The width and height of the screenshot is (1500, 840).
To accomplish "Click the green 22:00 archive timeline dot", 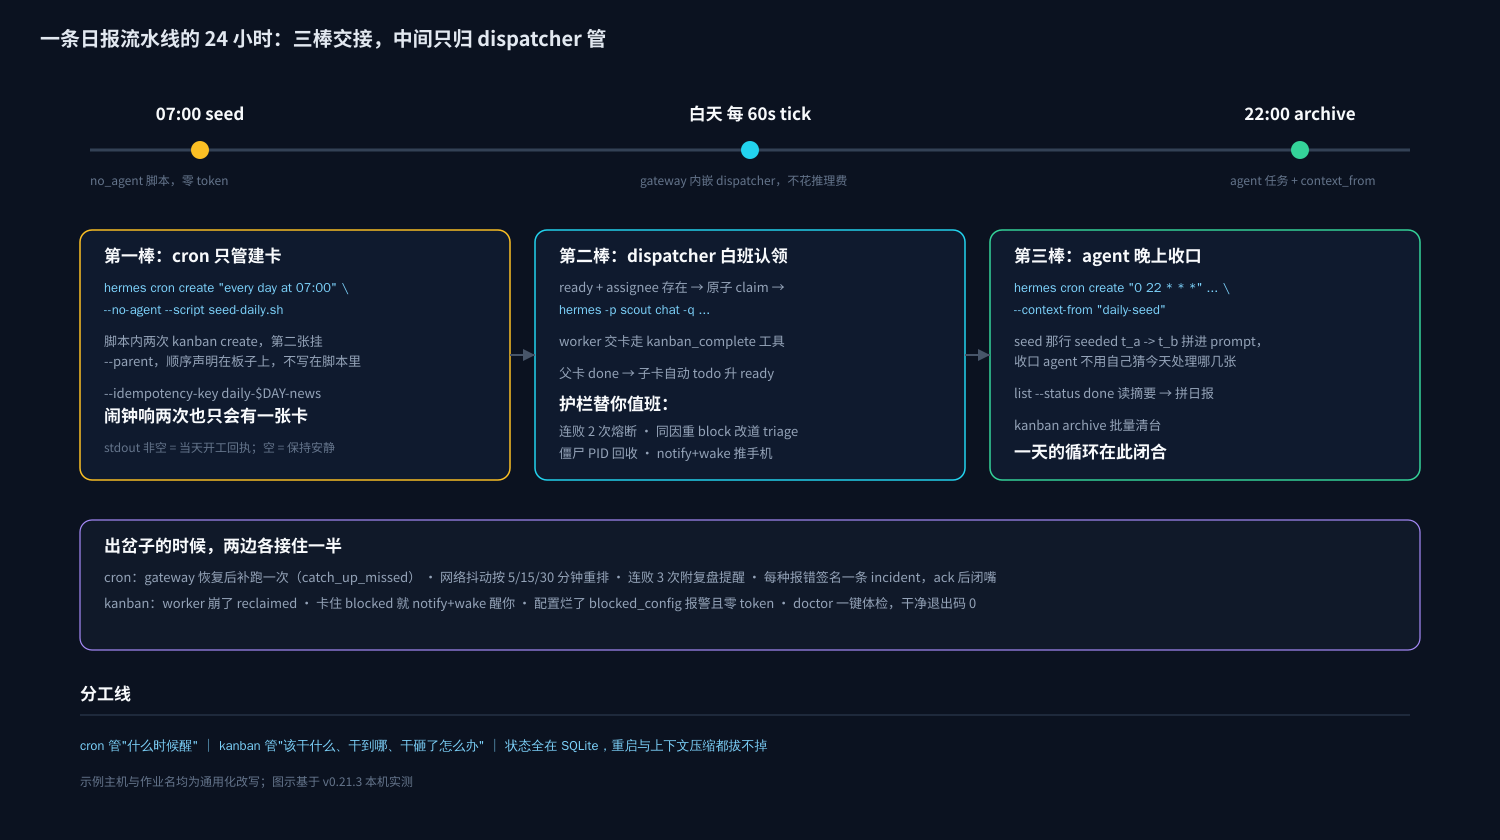I will click(x=1300, y=150).
